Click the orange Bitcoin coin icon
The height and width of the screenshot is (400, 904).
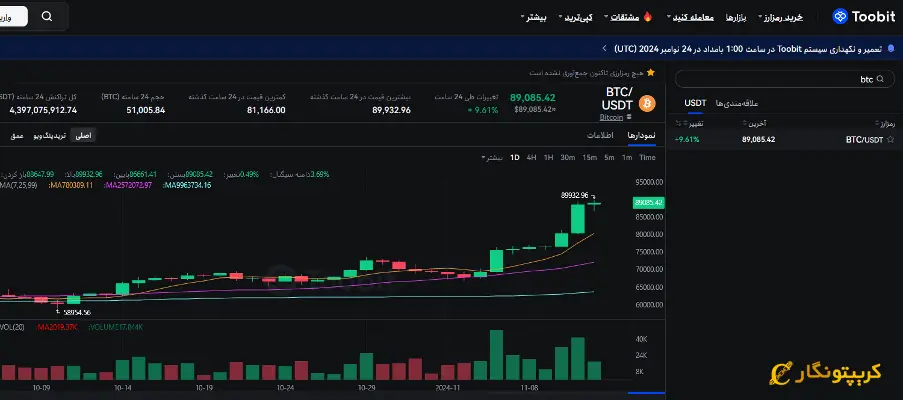(647, 104)
